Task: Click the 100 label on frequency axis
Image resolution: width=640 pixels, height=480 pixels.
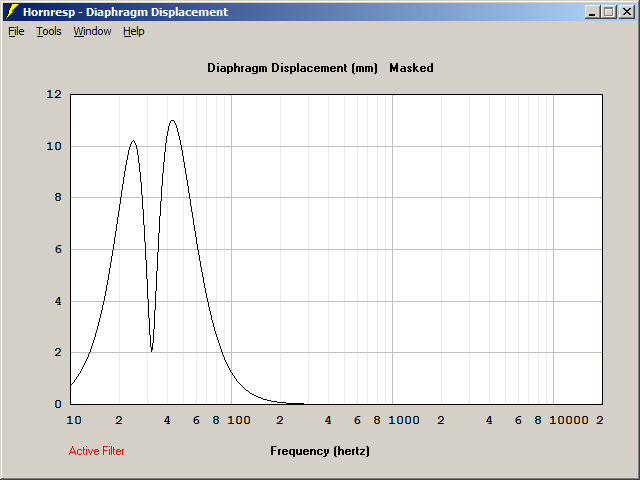Action: point(239,420)
